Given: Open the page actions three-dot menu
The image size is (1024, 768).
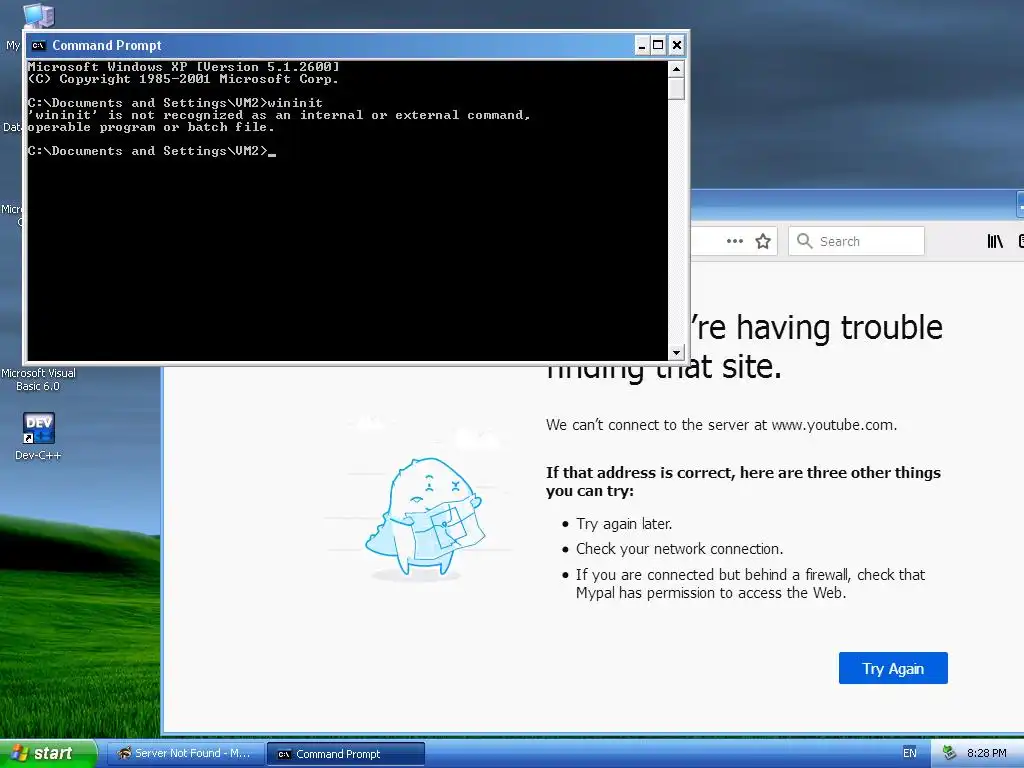Looking at the screenshot, I should (735, 241).
